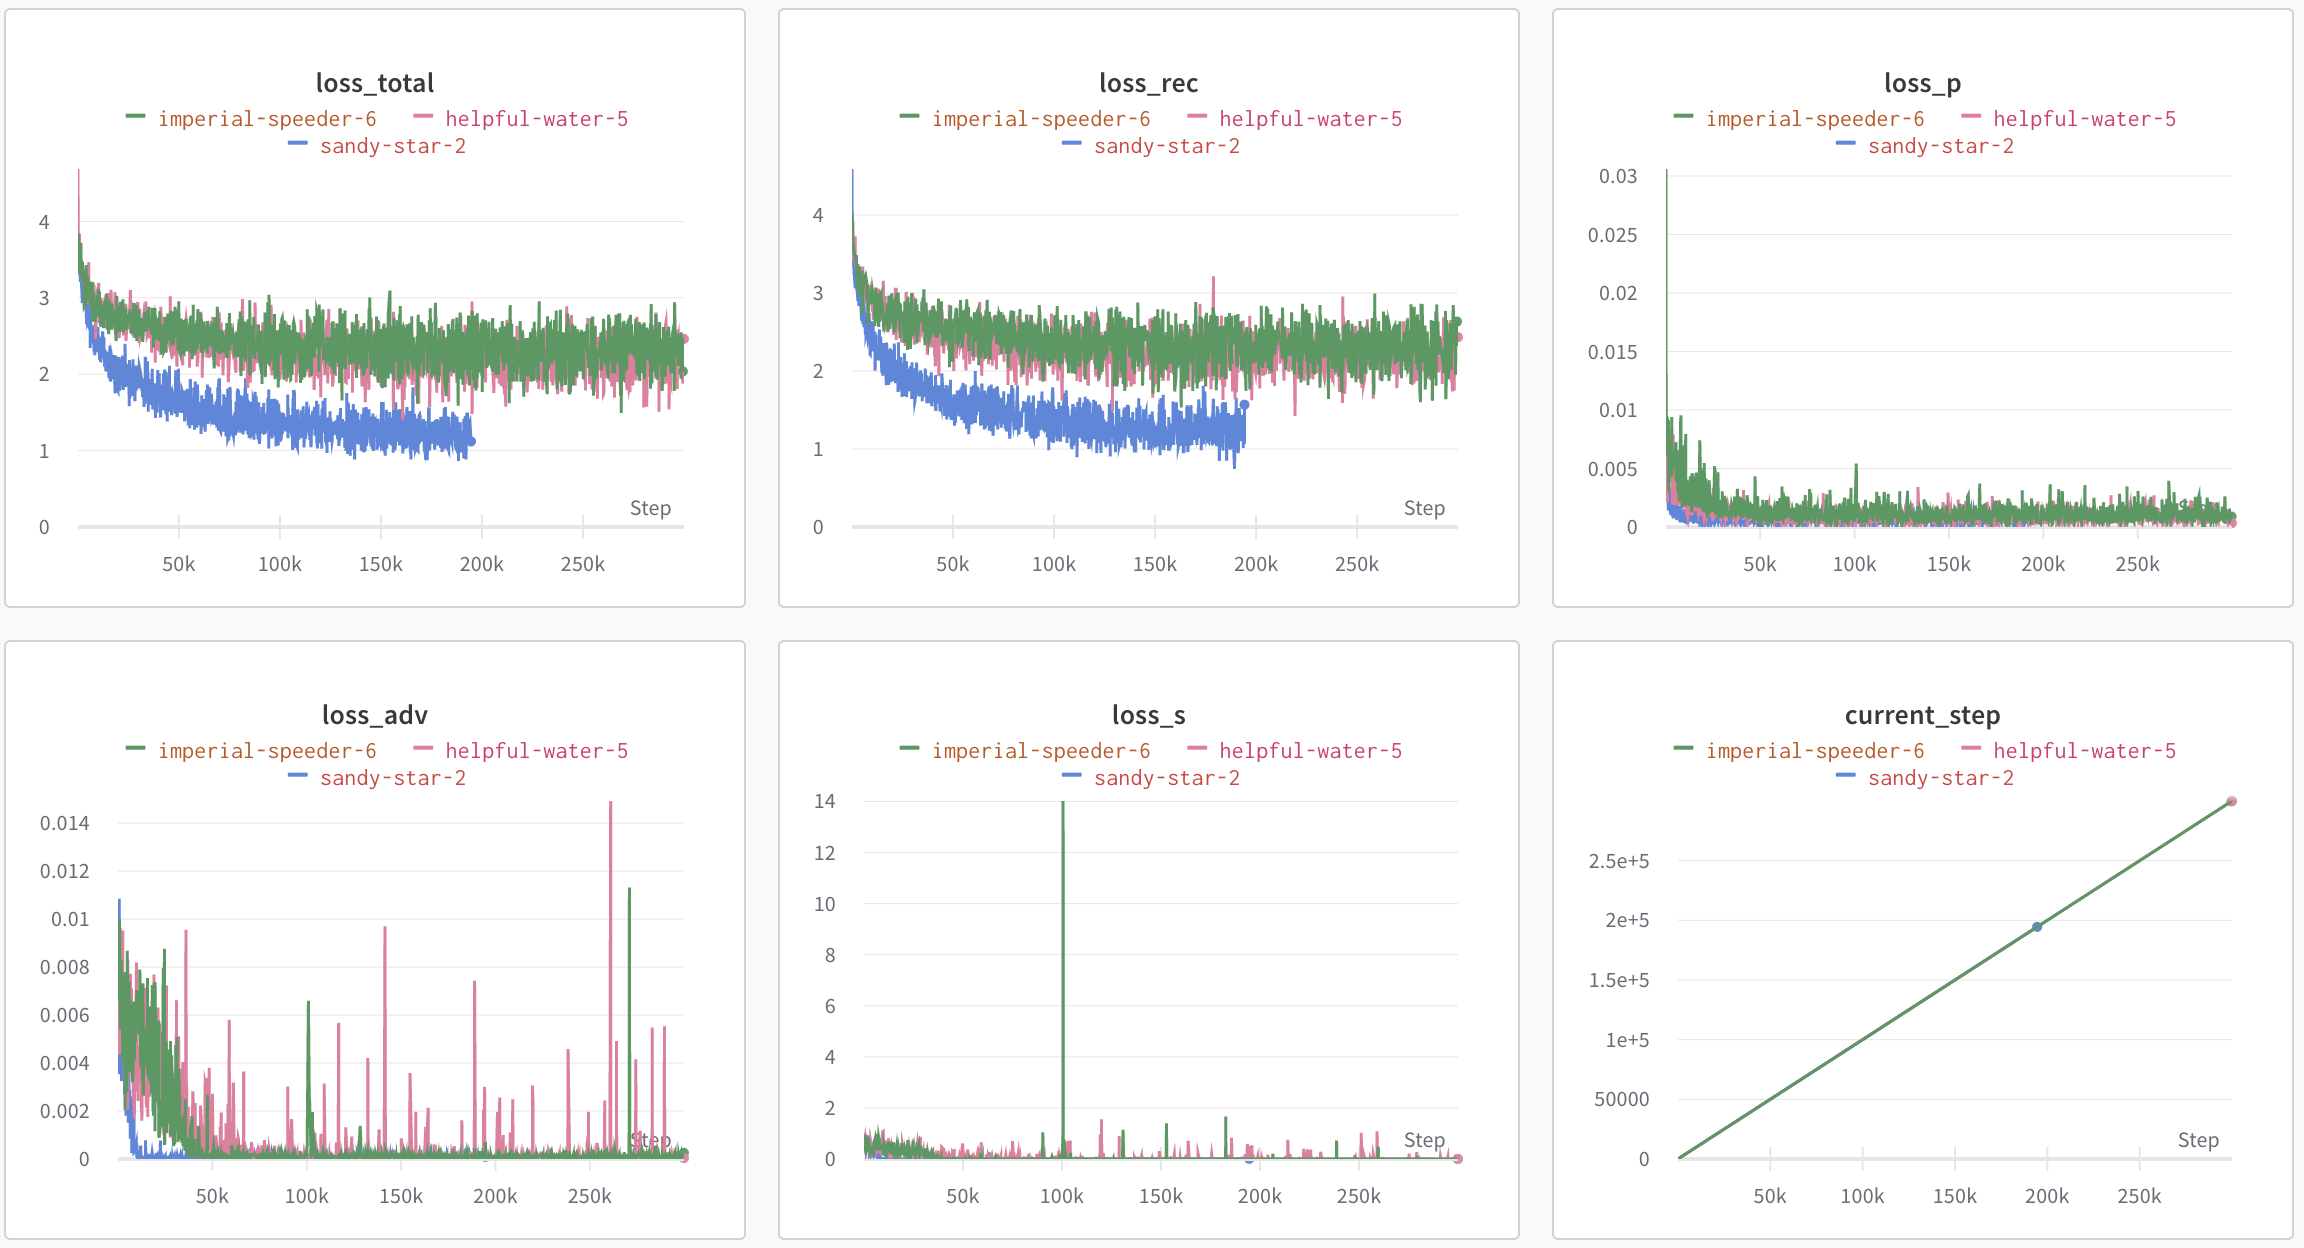Click imperial-speeder-6 legend in loss_total chart
This screenshot has width=2304, height=1248.
pyautogui.click(x=267, y=119)
